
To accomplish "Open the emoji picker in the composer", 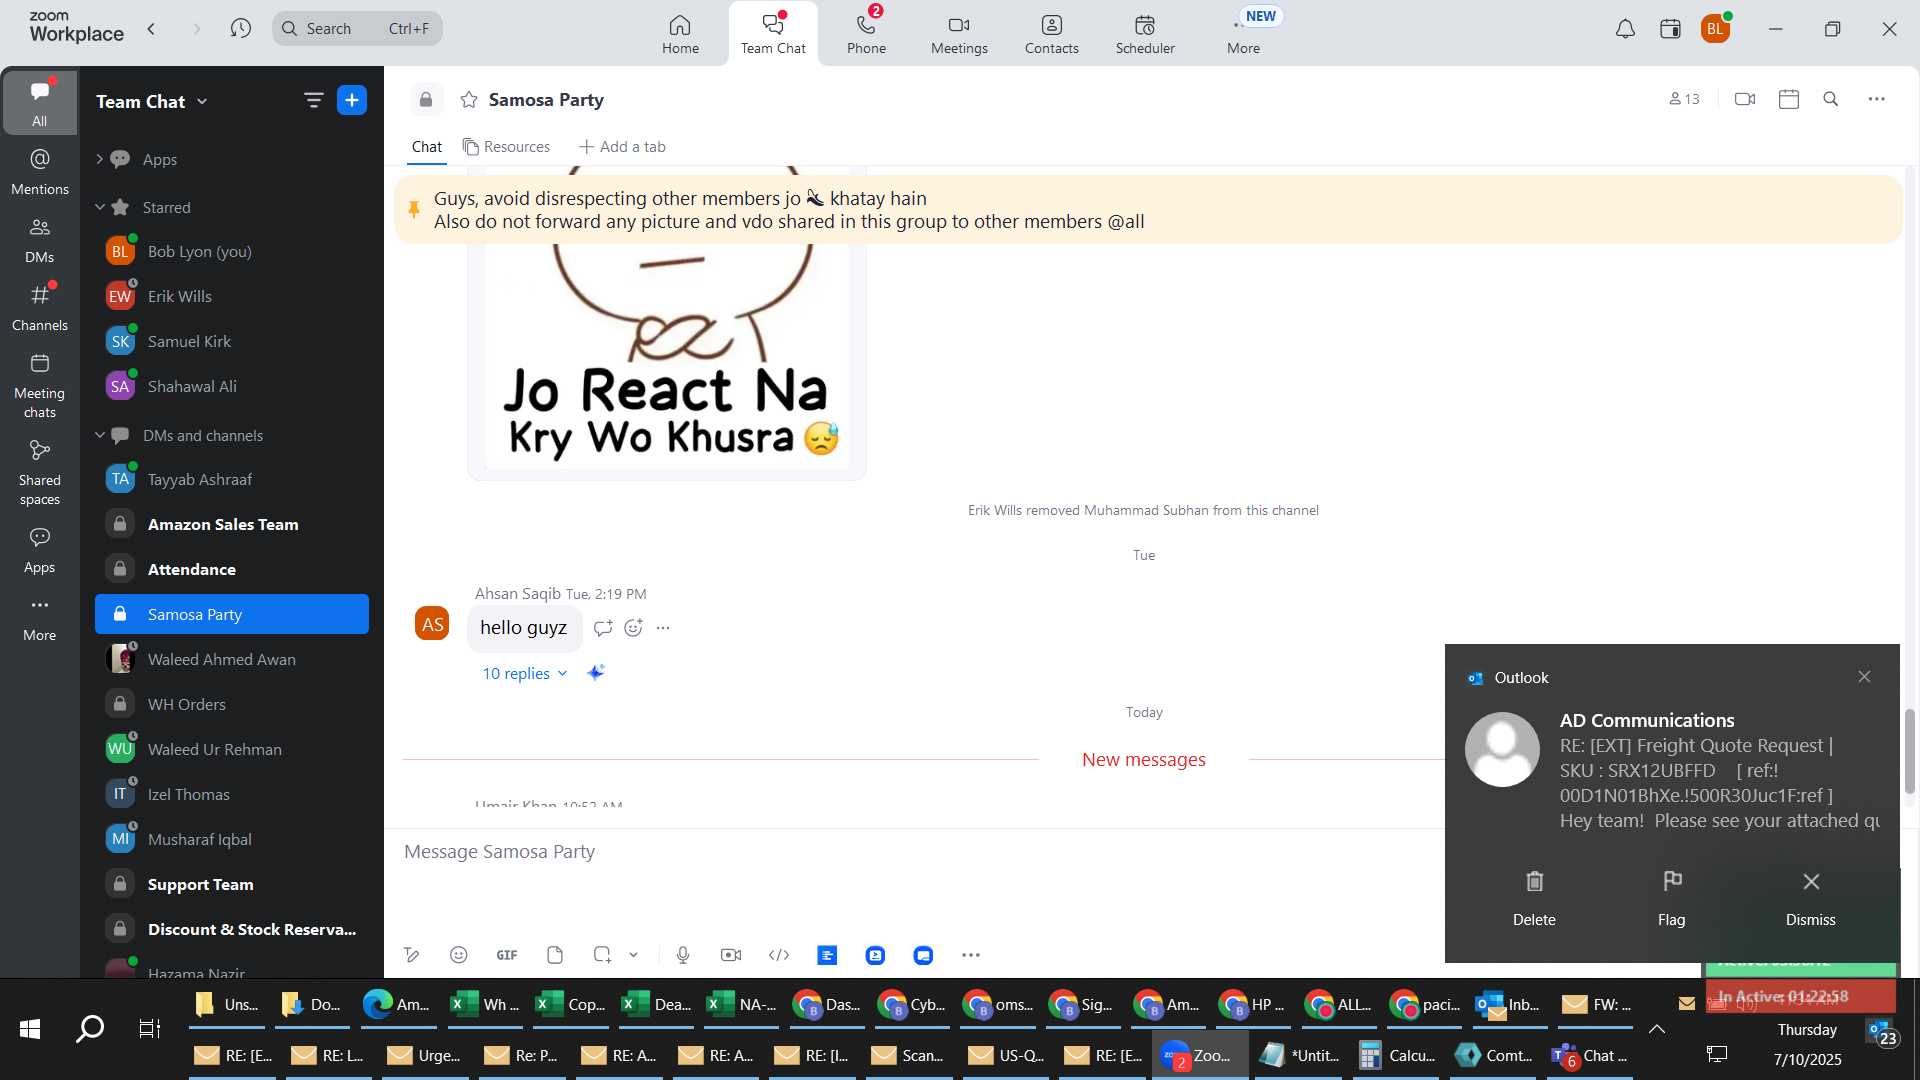I will (459, 955).
